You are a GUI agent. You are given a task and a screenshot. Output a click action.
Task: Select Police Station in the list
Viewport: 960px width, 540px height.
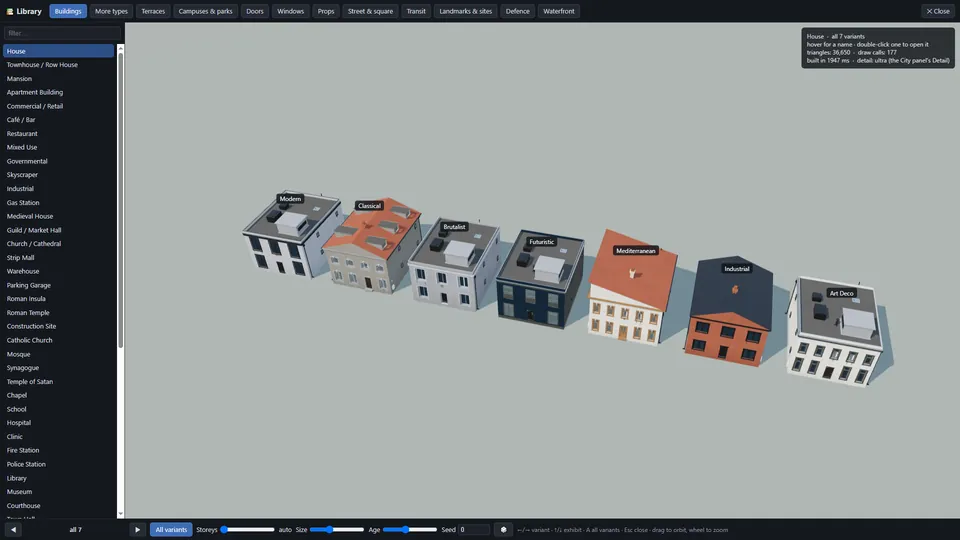(x=59, y=464)
